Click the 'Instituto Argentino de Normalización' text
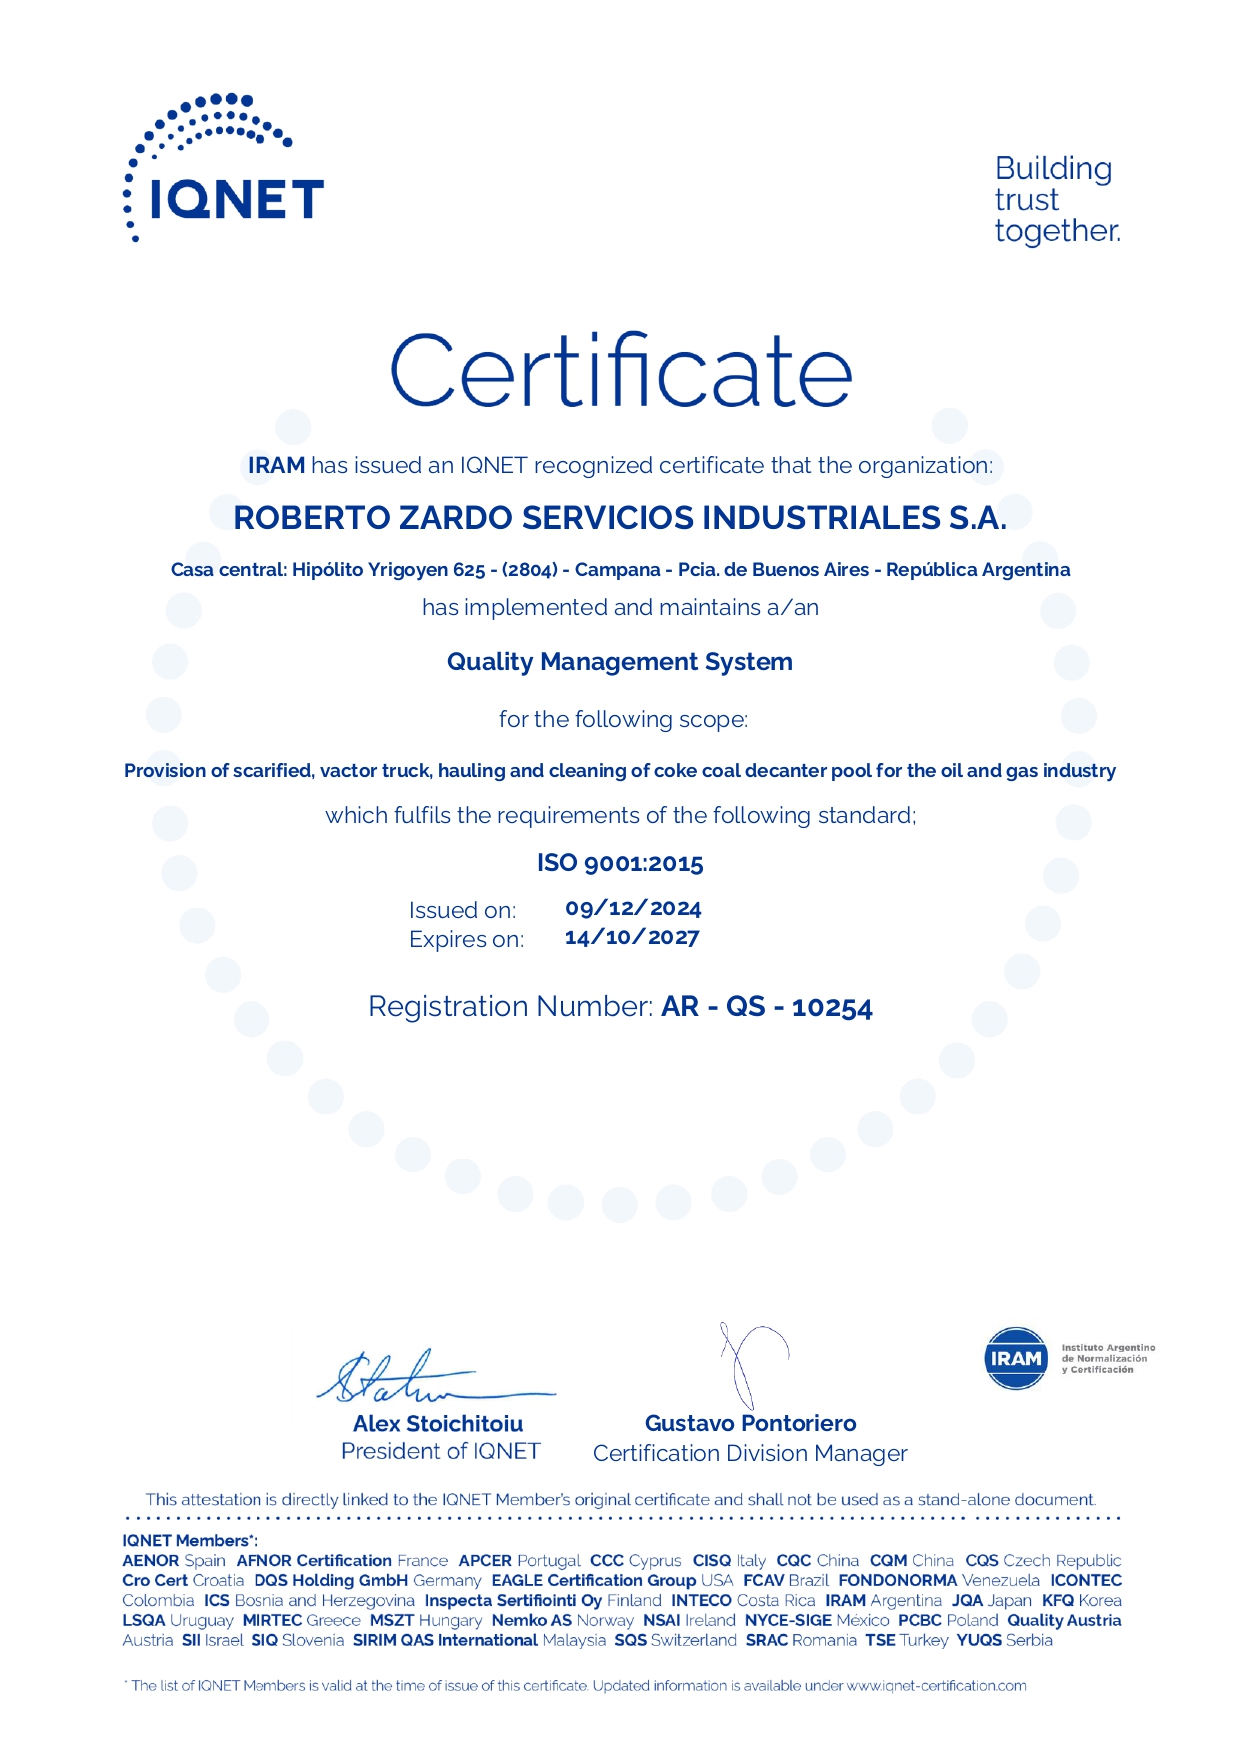The height and width of the screenshot is (1755, 1241). [1107, 1358]
